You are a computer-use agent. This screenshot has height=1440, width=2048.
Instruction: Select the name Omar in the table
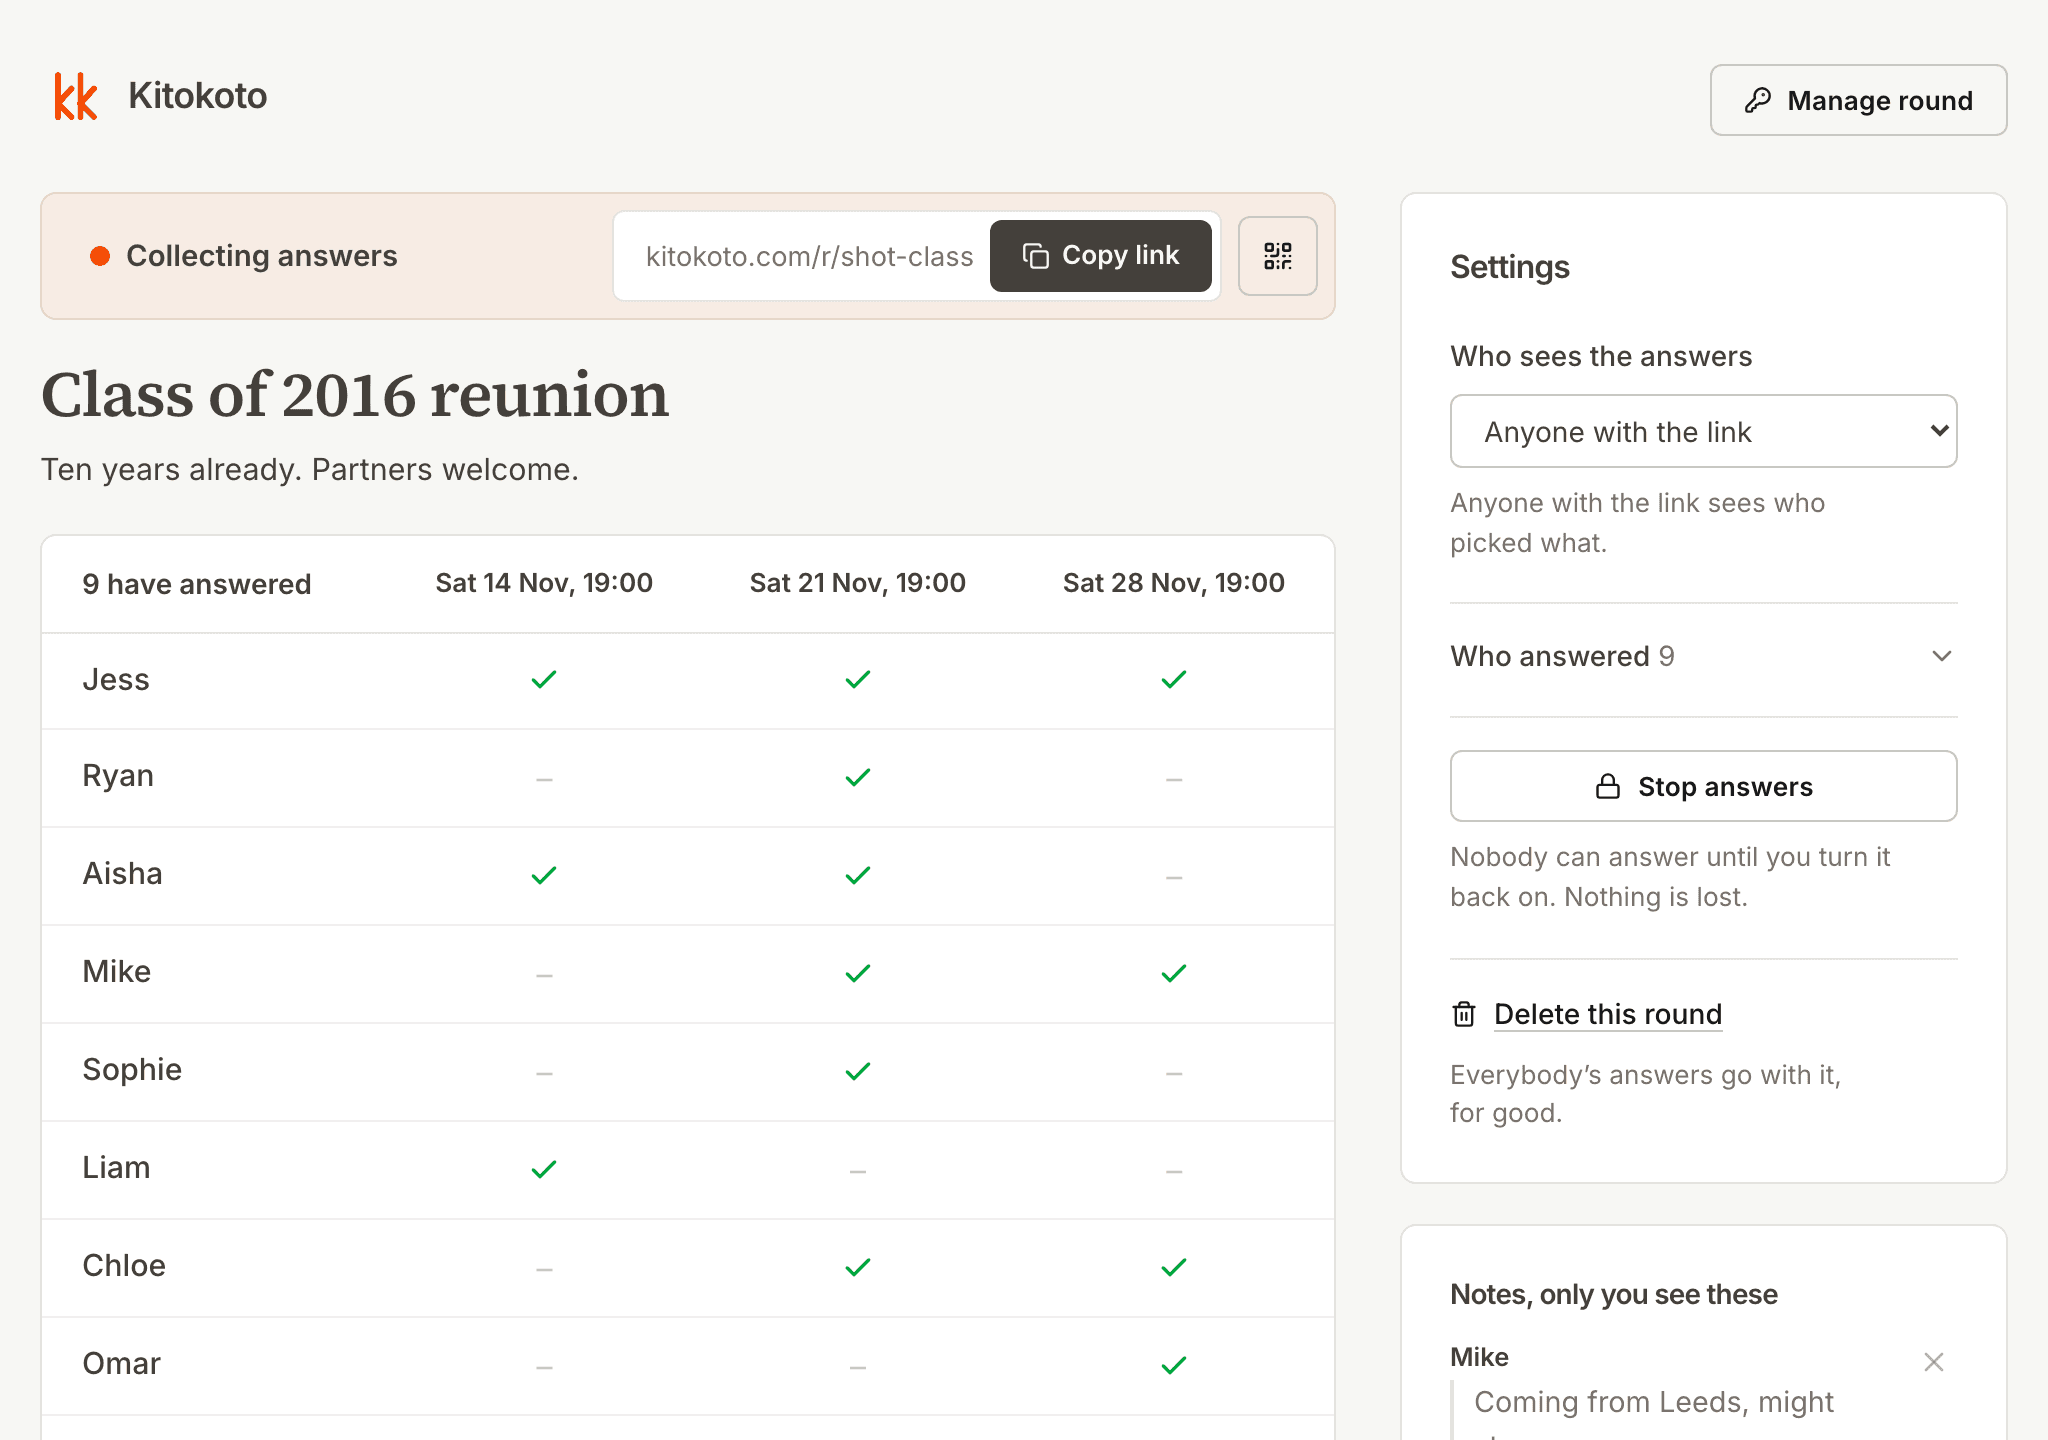[121, 1364]
